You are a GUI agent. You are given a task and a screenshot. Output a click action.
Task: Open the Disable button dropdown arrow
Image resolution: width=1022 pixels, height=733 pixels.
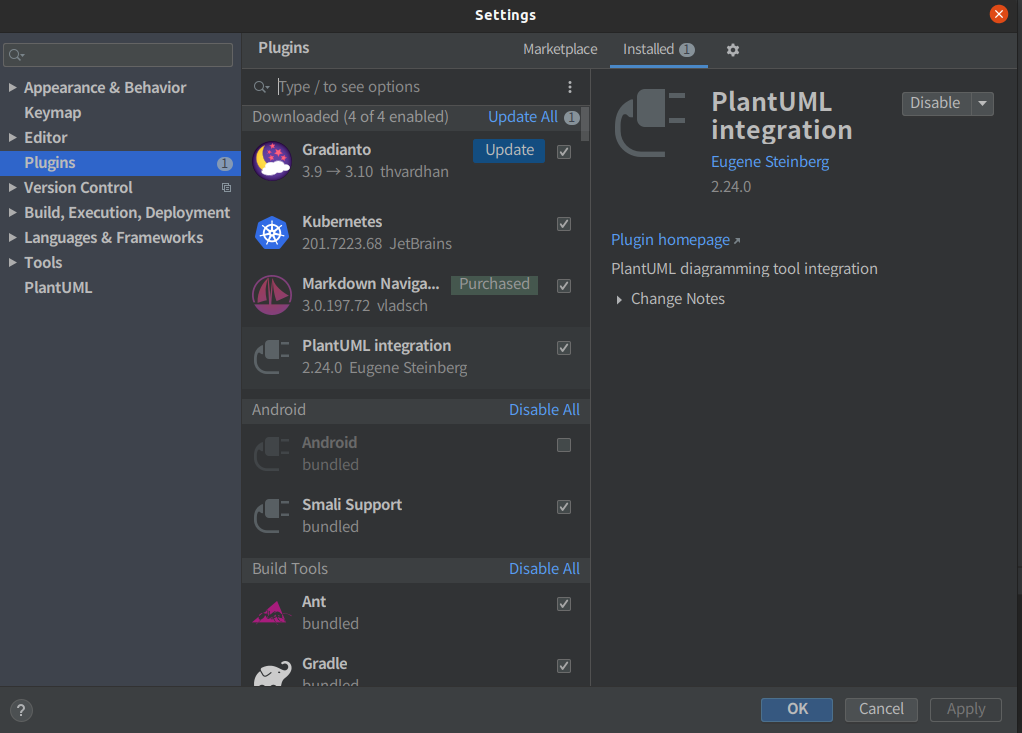coord(982,104)
